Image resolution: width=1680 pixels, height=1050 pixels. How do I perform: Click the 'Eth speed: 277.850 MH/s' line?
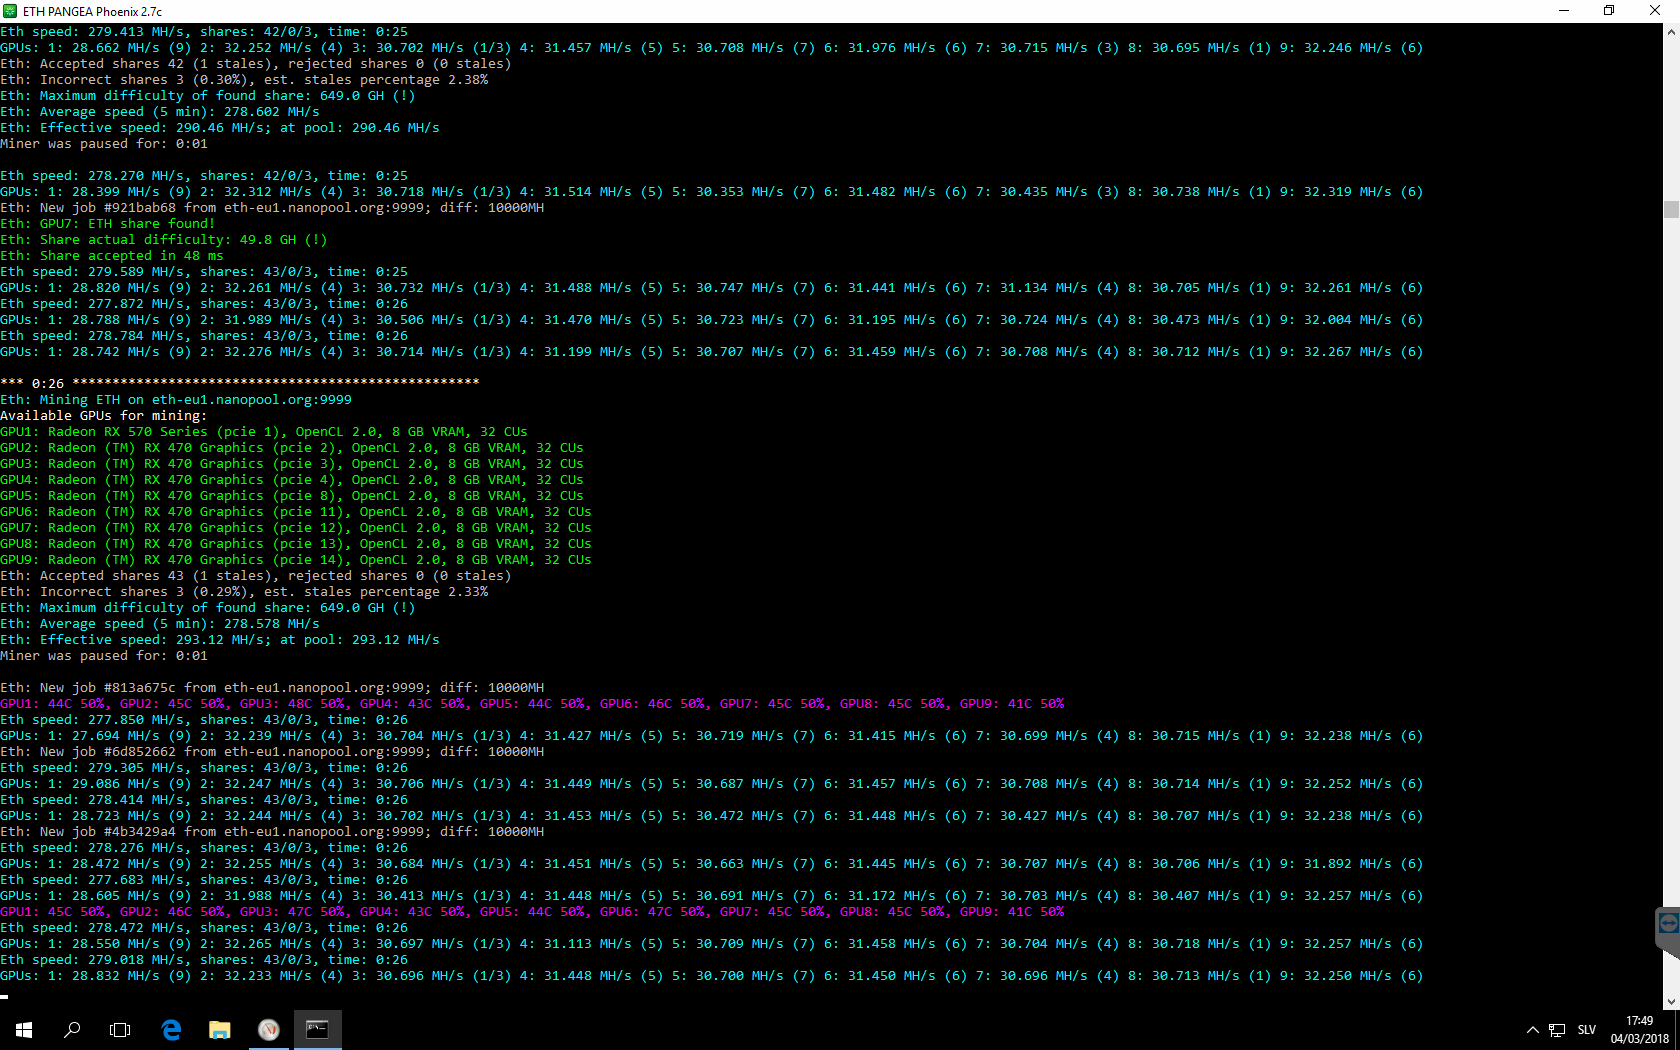pos(204,720)
